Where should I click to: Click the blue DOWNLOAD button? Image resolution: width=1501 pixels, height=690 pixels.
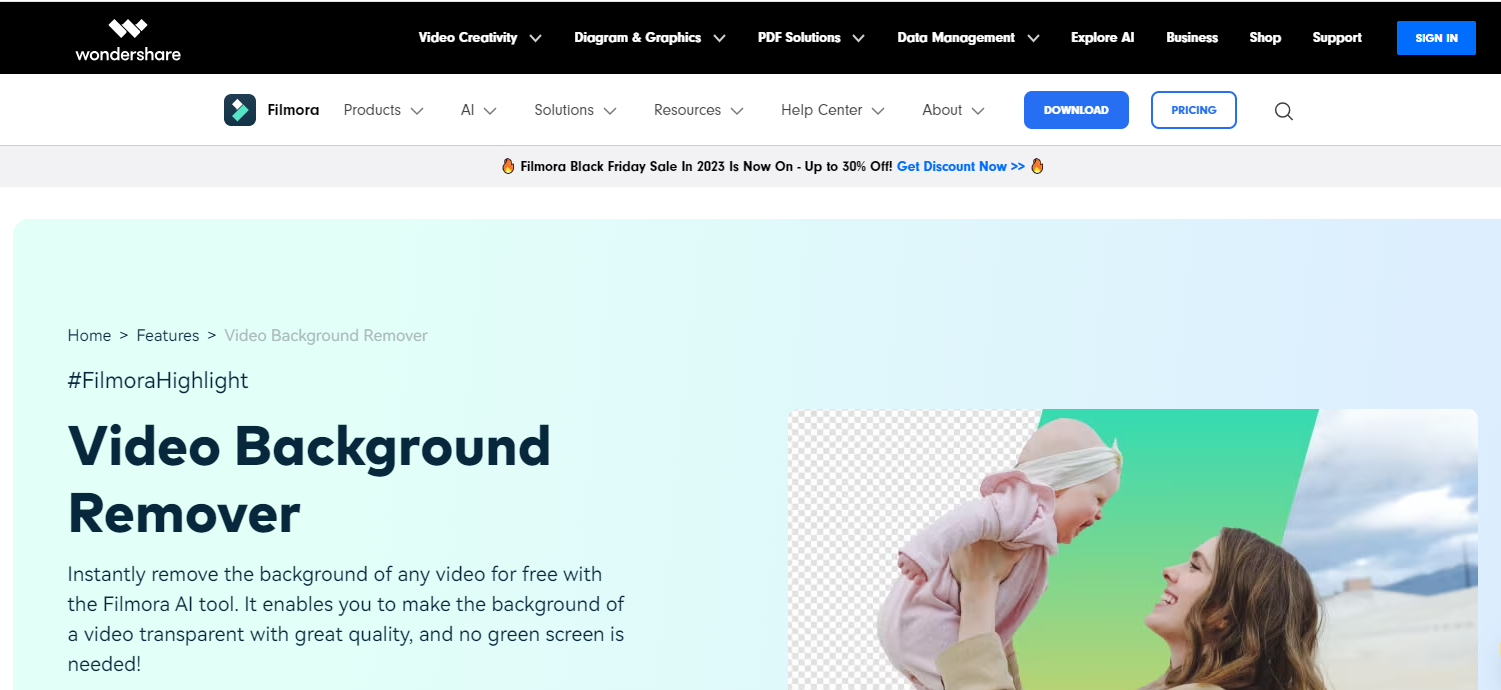tap(1076, 110)
